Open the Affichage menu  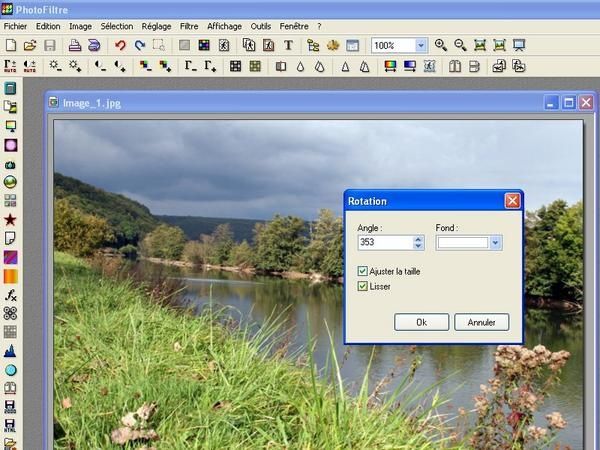(x=224, y=26)
